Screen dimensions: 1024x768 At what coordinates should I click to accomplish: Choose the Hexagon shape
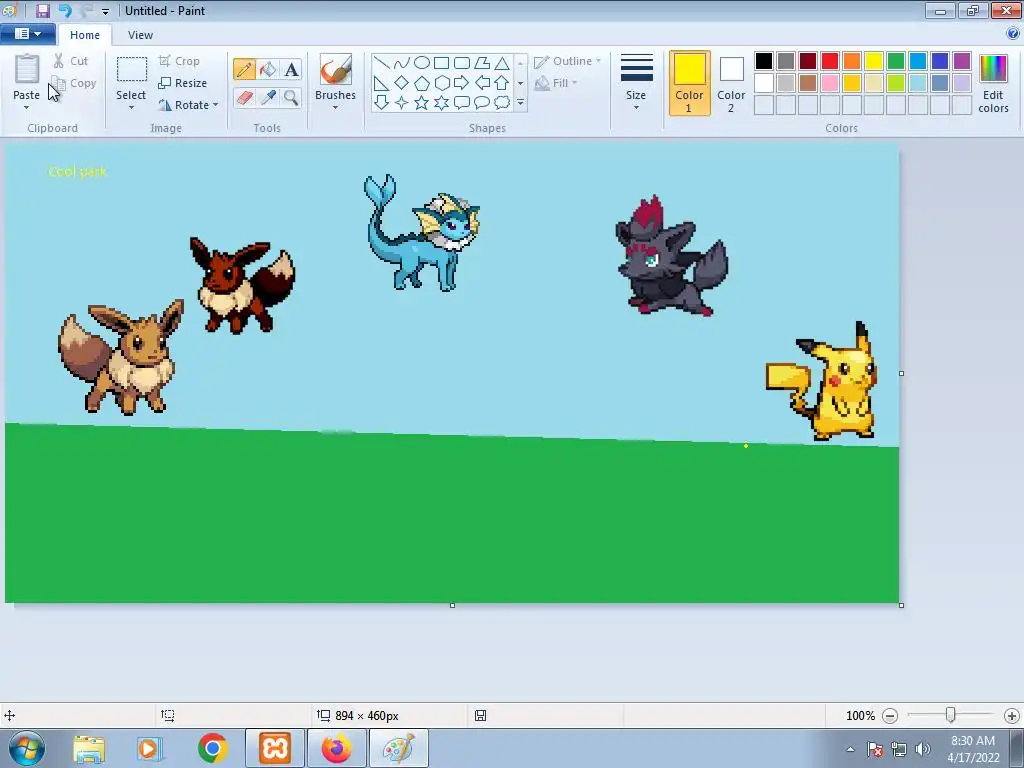(x=441, y=83)
